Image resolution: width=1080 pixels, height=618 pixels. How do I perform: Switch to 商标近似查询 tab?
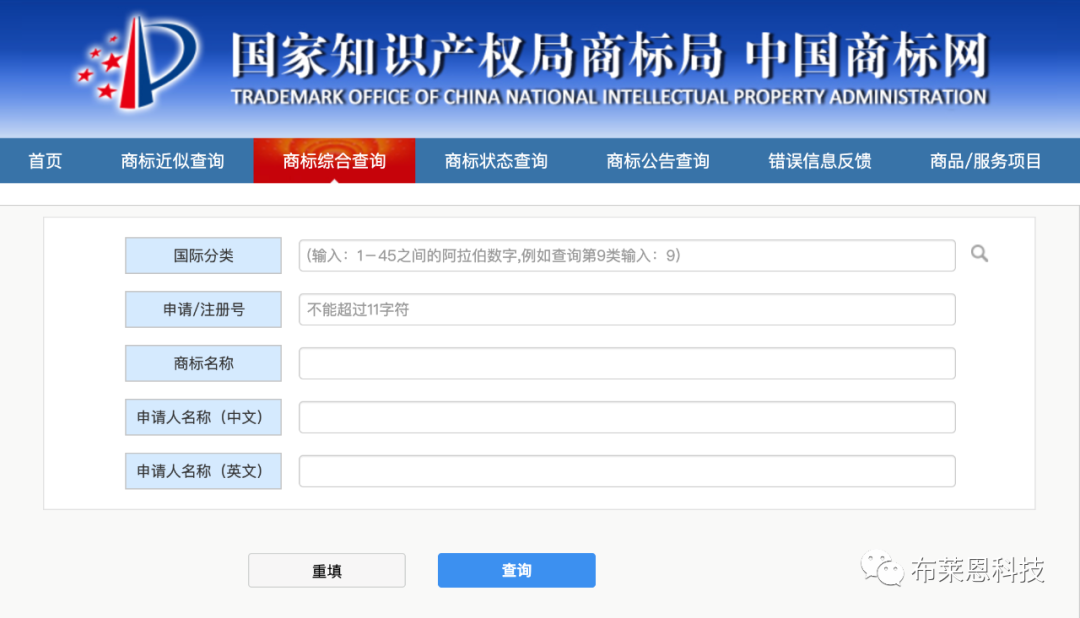click(x=172, y=161)
